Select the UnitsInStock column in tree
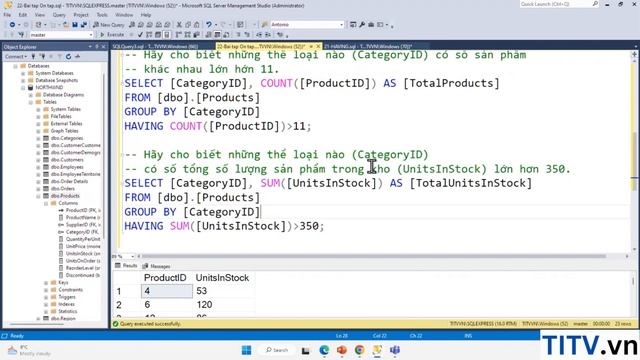 click(83, 253)
